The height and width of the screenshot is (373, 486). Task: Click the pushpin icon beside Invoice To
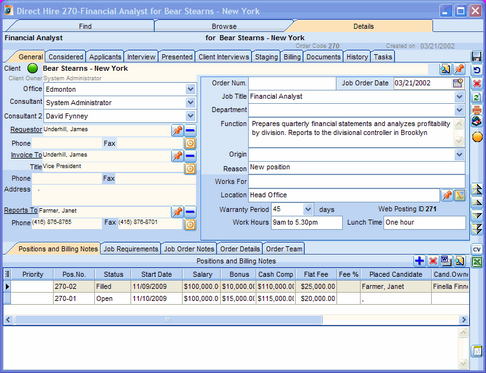click(x=177, y=155)
